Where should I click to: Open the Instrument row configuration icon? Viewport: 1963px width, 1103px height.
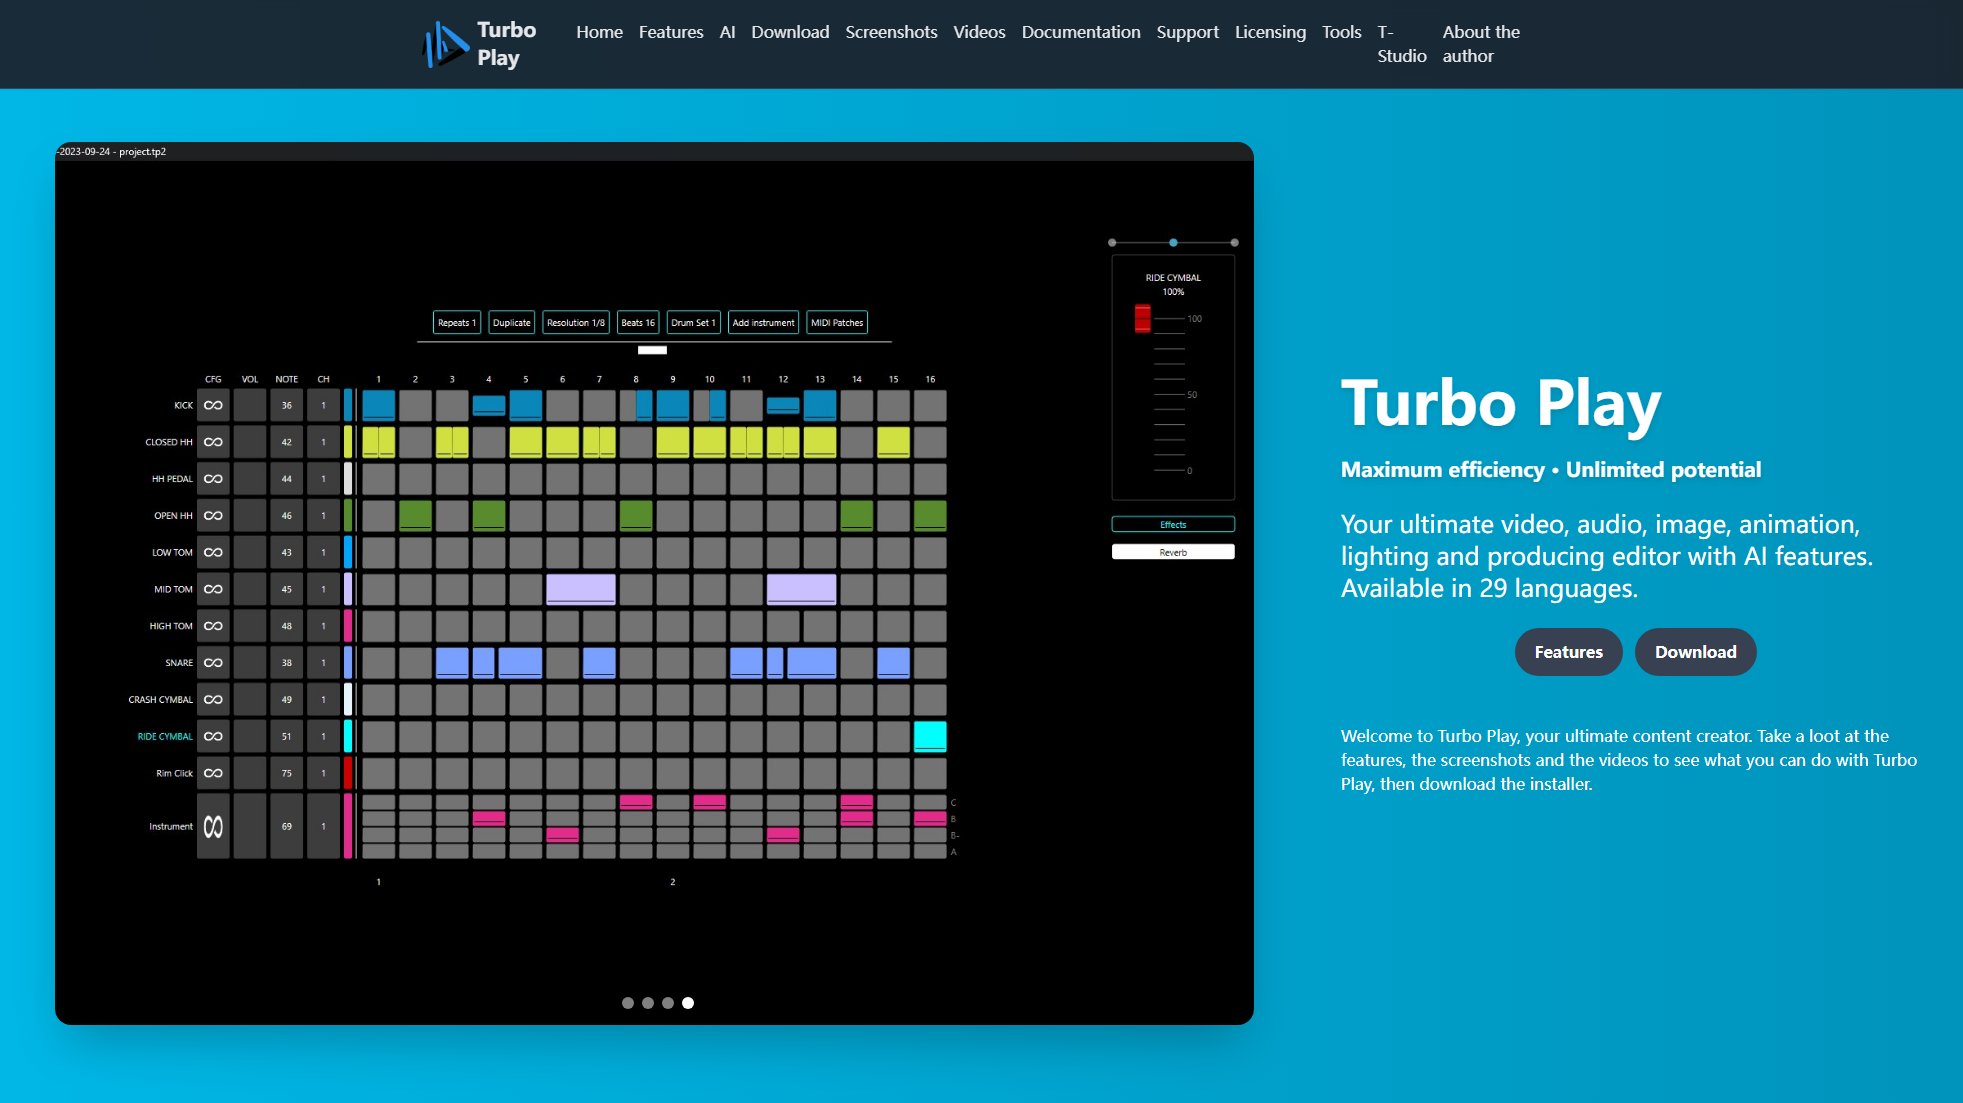(212, 826)
